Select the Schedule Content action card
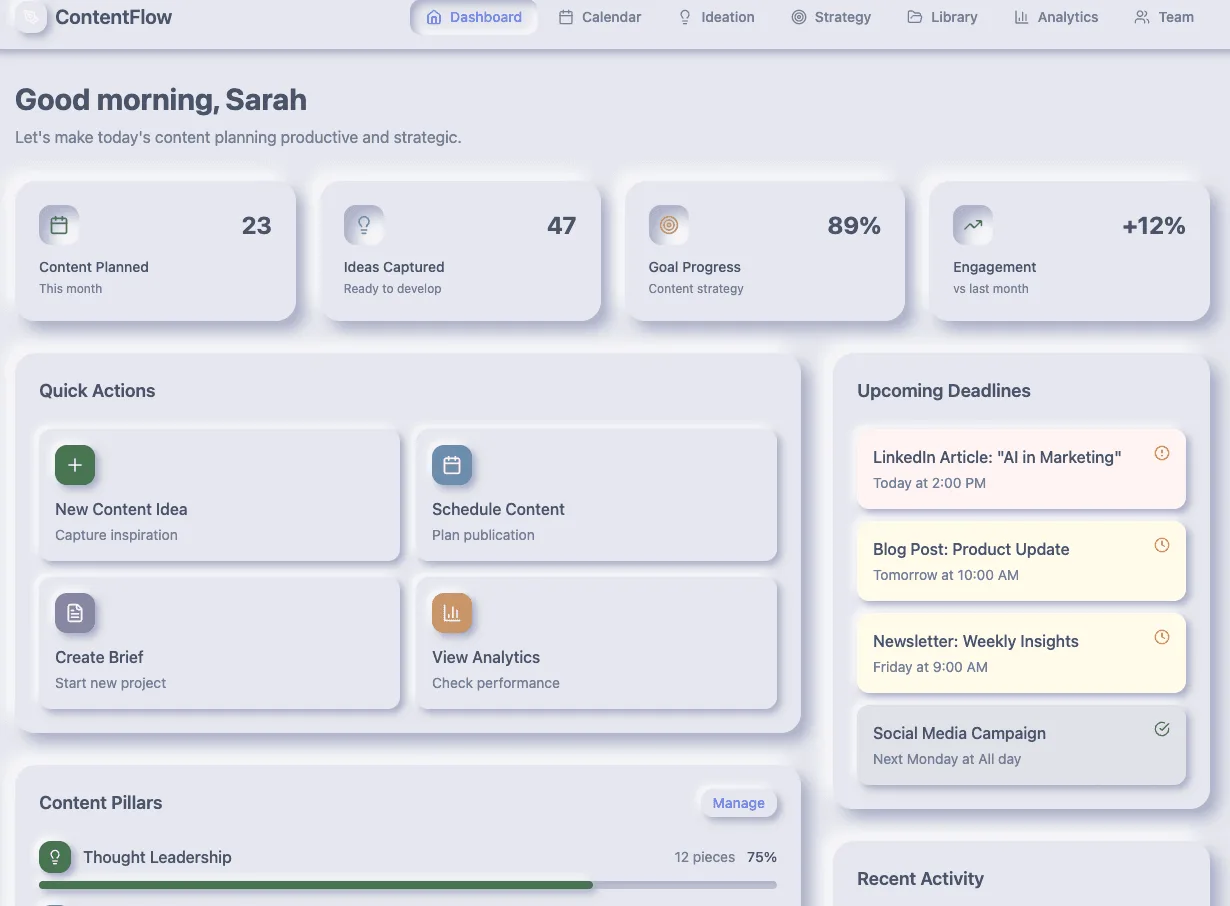This screenshot has width=1230, height=906. tap(596, 495)
